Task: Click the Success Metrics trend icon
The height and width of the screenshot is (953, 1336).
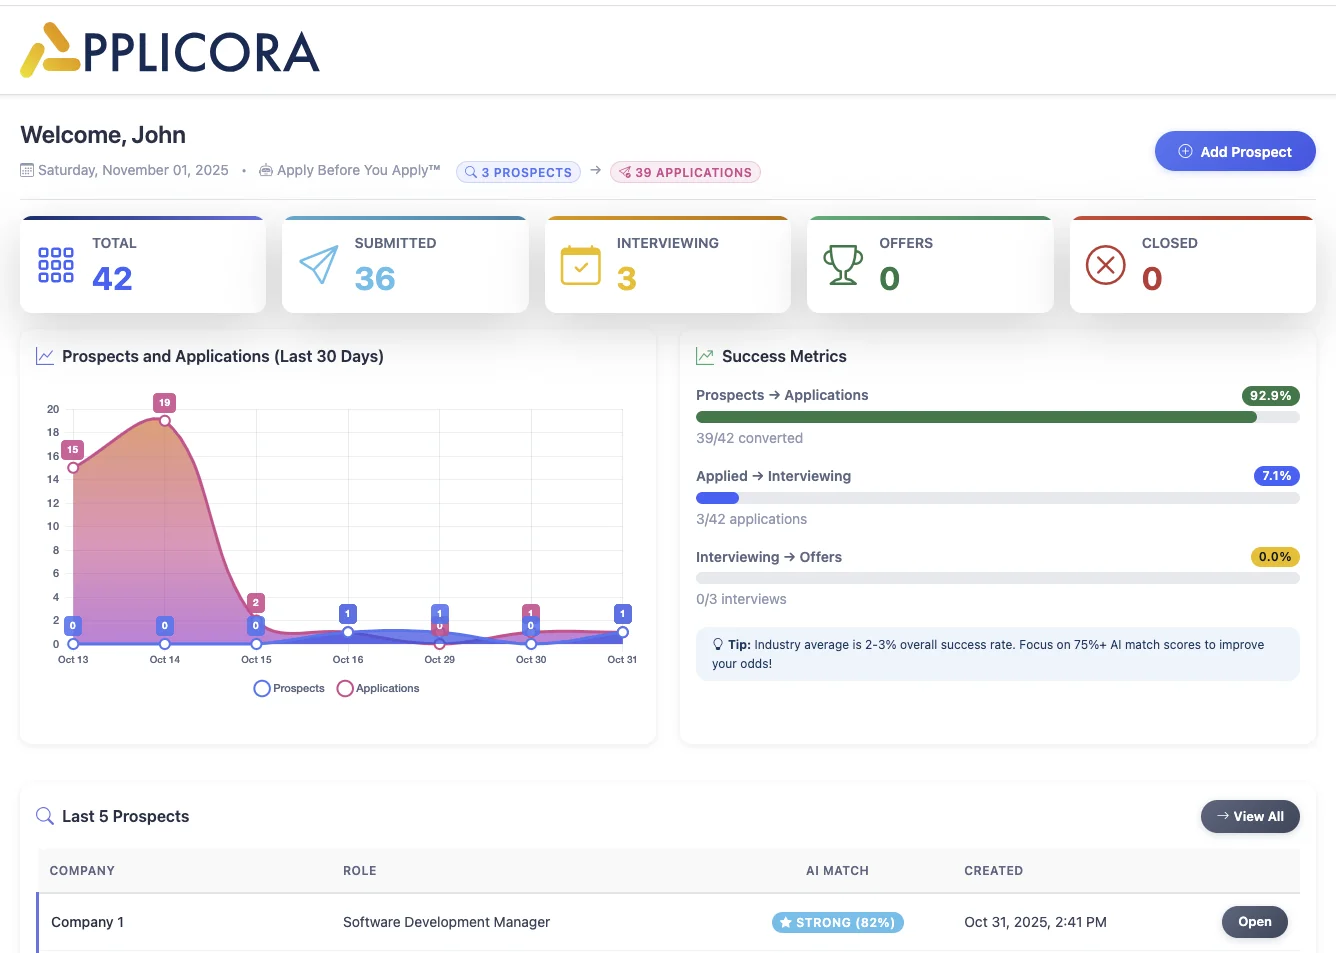Action: click(705, 356)
